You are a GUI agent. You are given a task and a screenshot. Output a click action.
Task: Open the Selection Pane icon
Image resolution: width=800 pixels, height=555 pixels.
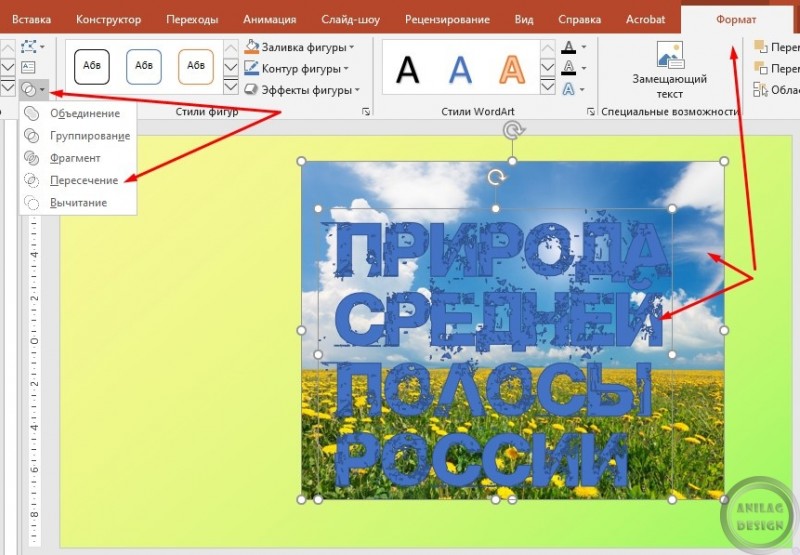[761, 90]
